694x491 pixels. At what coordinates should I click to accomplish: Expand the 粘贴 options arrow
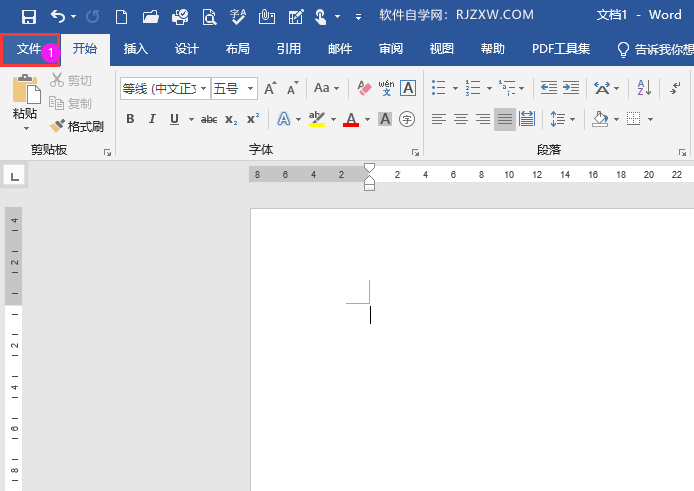(x=26, y=128)
